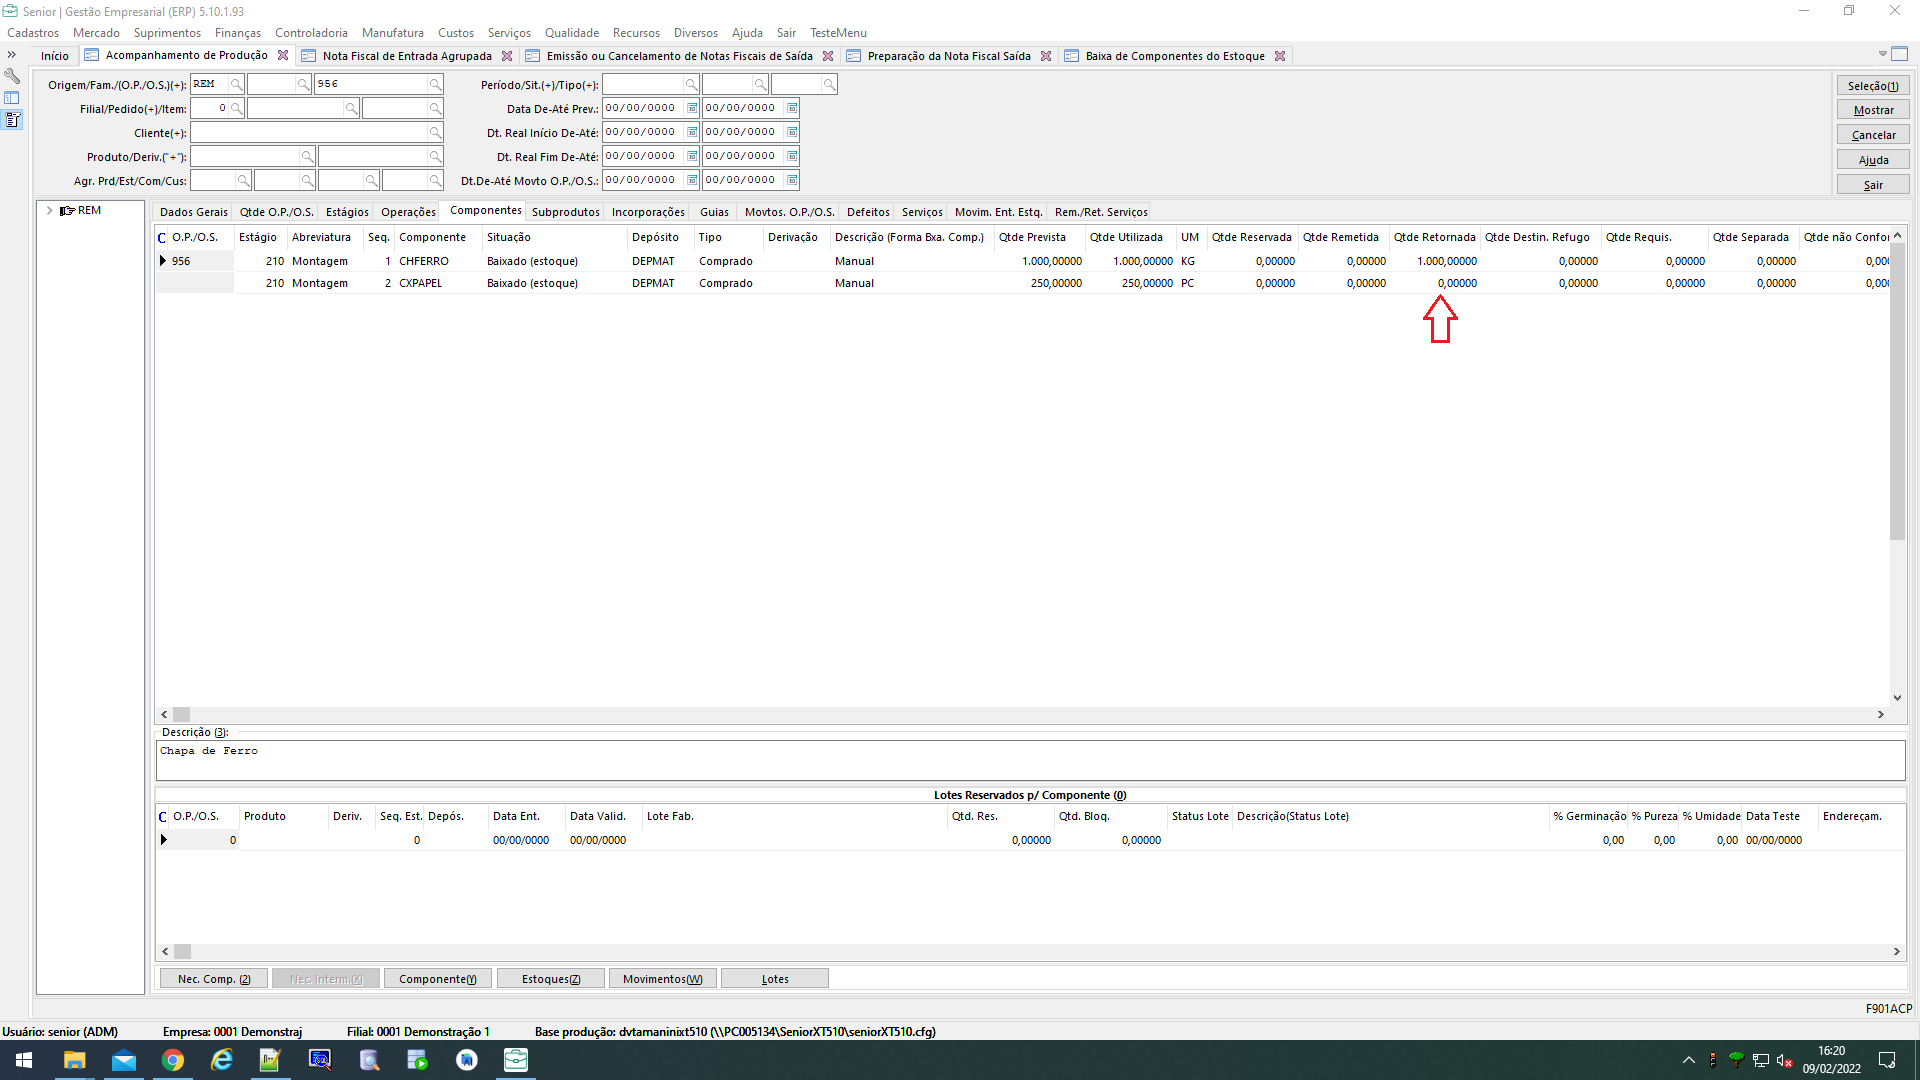Click search icon beside O.P. number 956
Image resolution: width=1920 pixels, height=1080 pixels.
coord(435,85)
